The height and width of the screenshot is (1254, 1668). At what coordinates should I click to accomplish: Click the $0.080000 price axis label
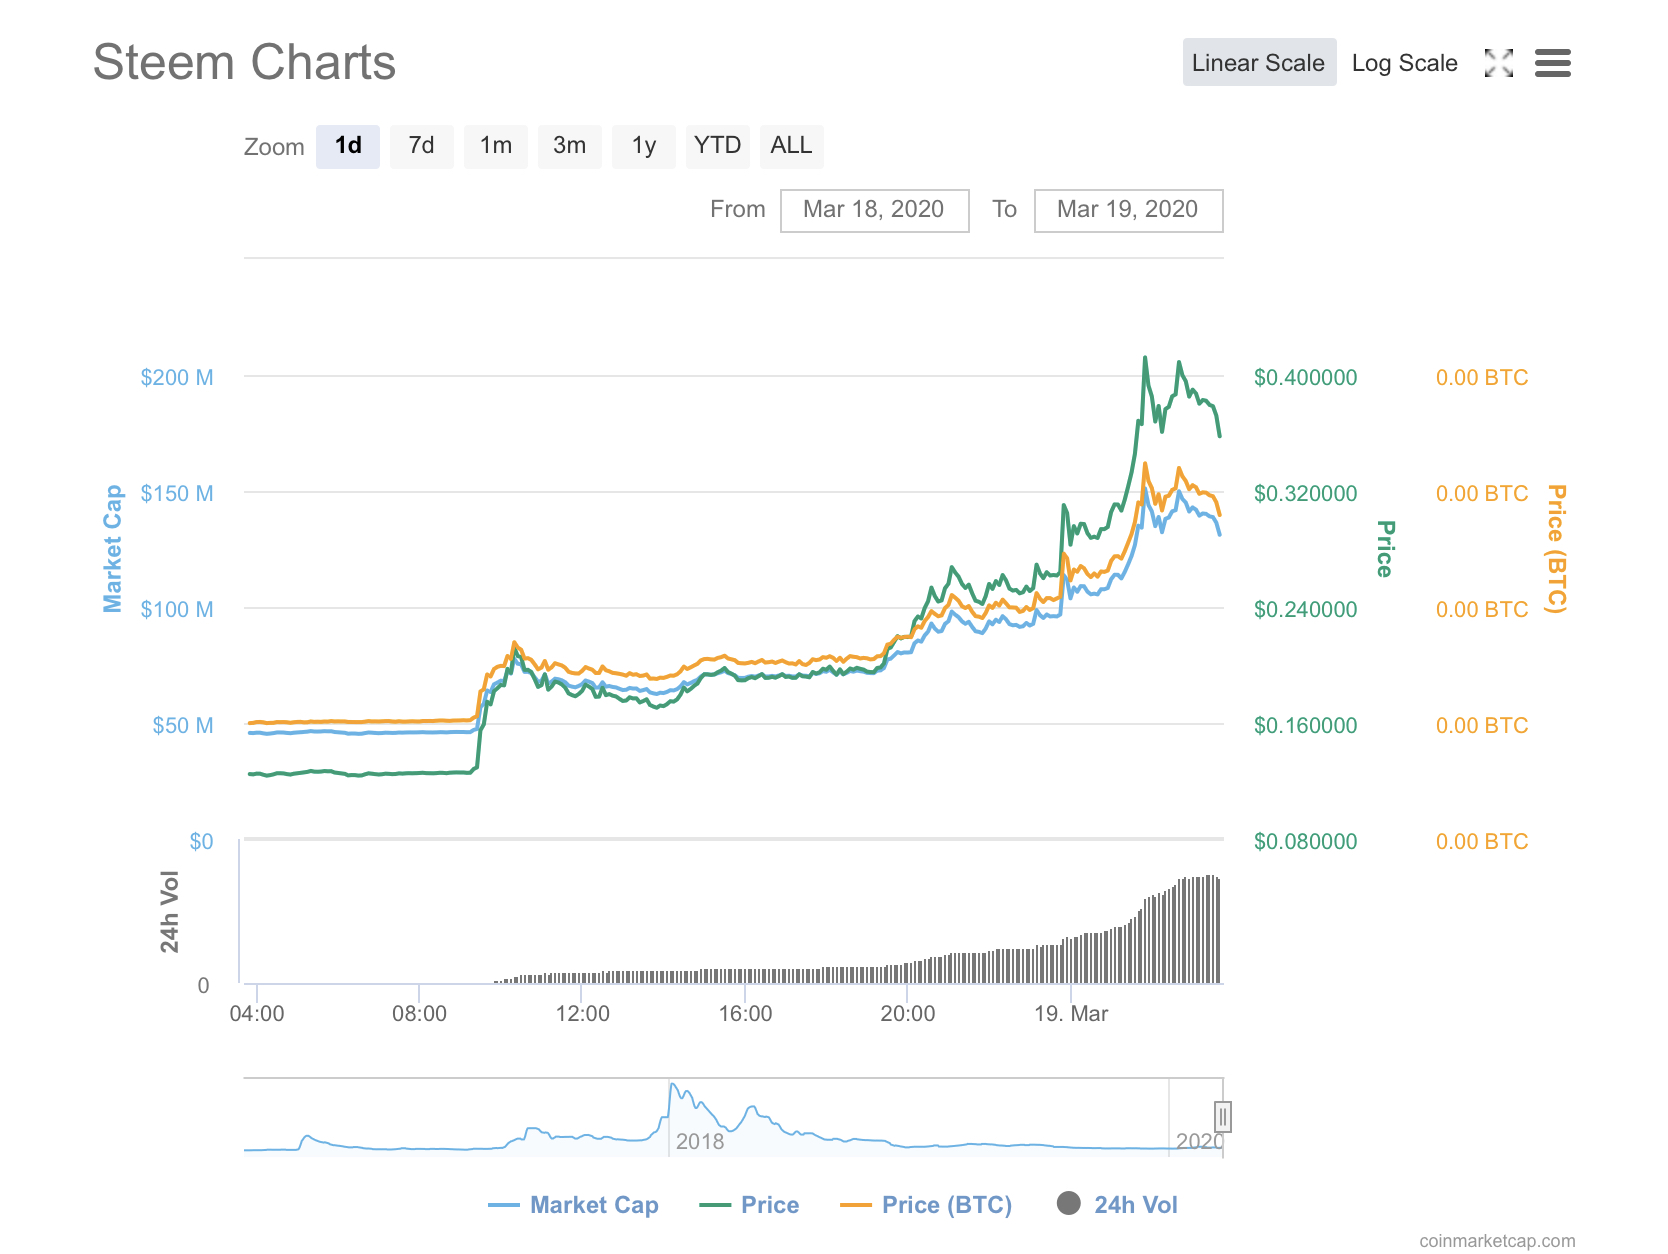click(1305, 842)
